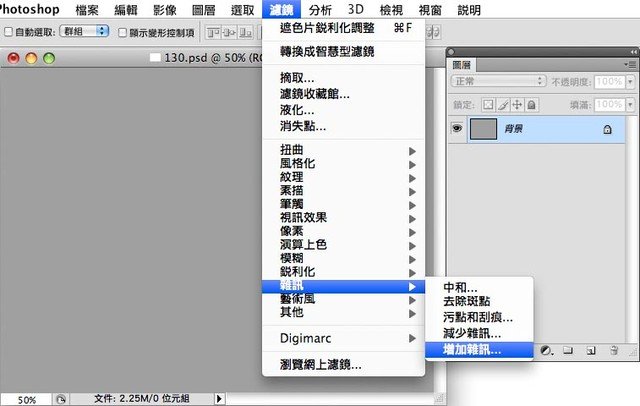Image resolution: width=640 pixels, height=406 pixels.
Task: Open 其他 filter submenu
Action: (x=343, y=313)
